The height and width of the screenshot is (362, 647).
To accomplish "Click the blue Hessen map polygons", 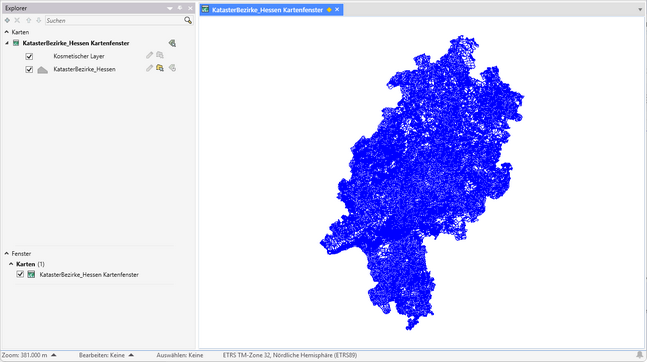I will (421, 182).
